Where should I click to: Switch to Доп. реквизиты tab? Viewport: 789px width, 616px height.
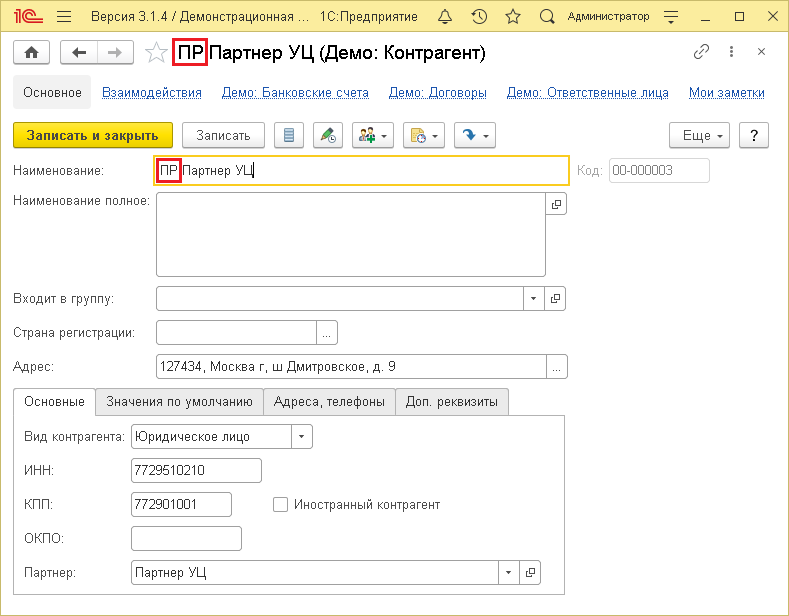(x=452, y=402)
